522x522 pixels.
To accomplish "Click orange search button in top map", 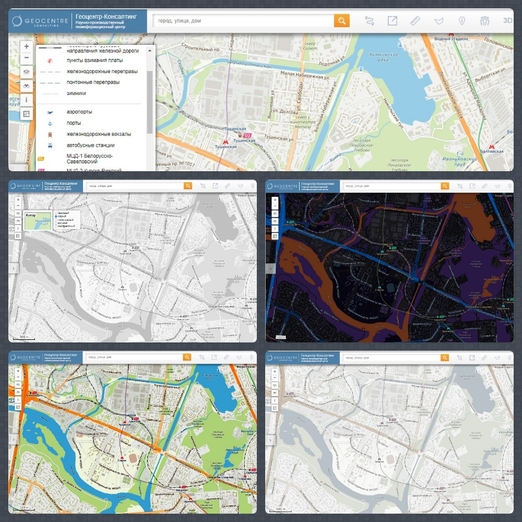I will 342,21.
